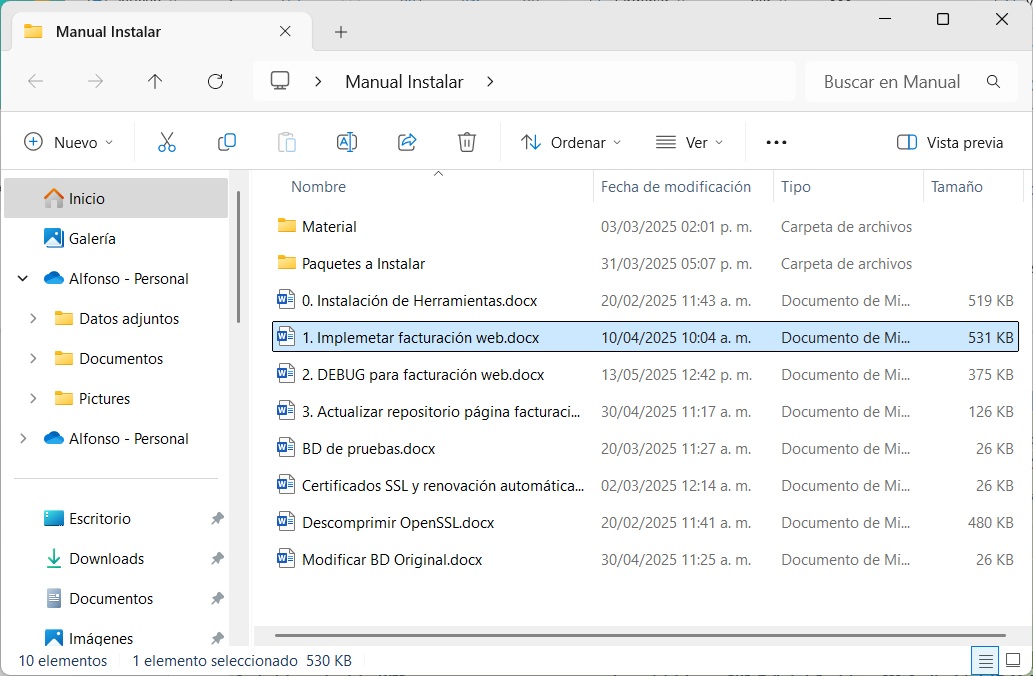This screenshot has width=1033, height=676.
Task: Switch to large icons view layout
Action: 1013,660
